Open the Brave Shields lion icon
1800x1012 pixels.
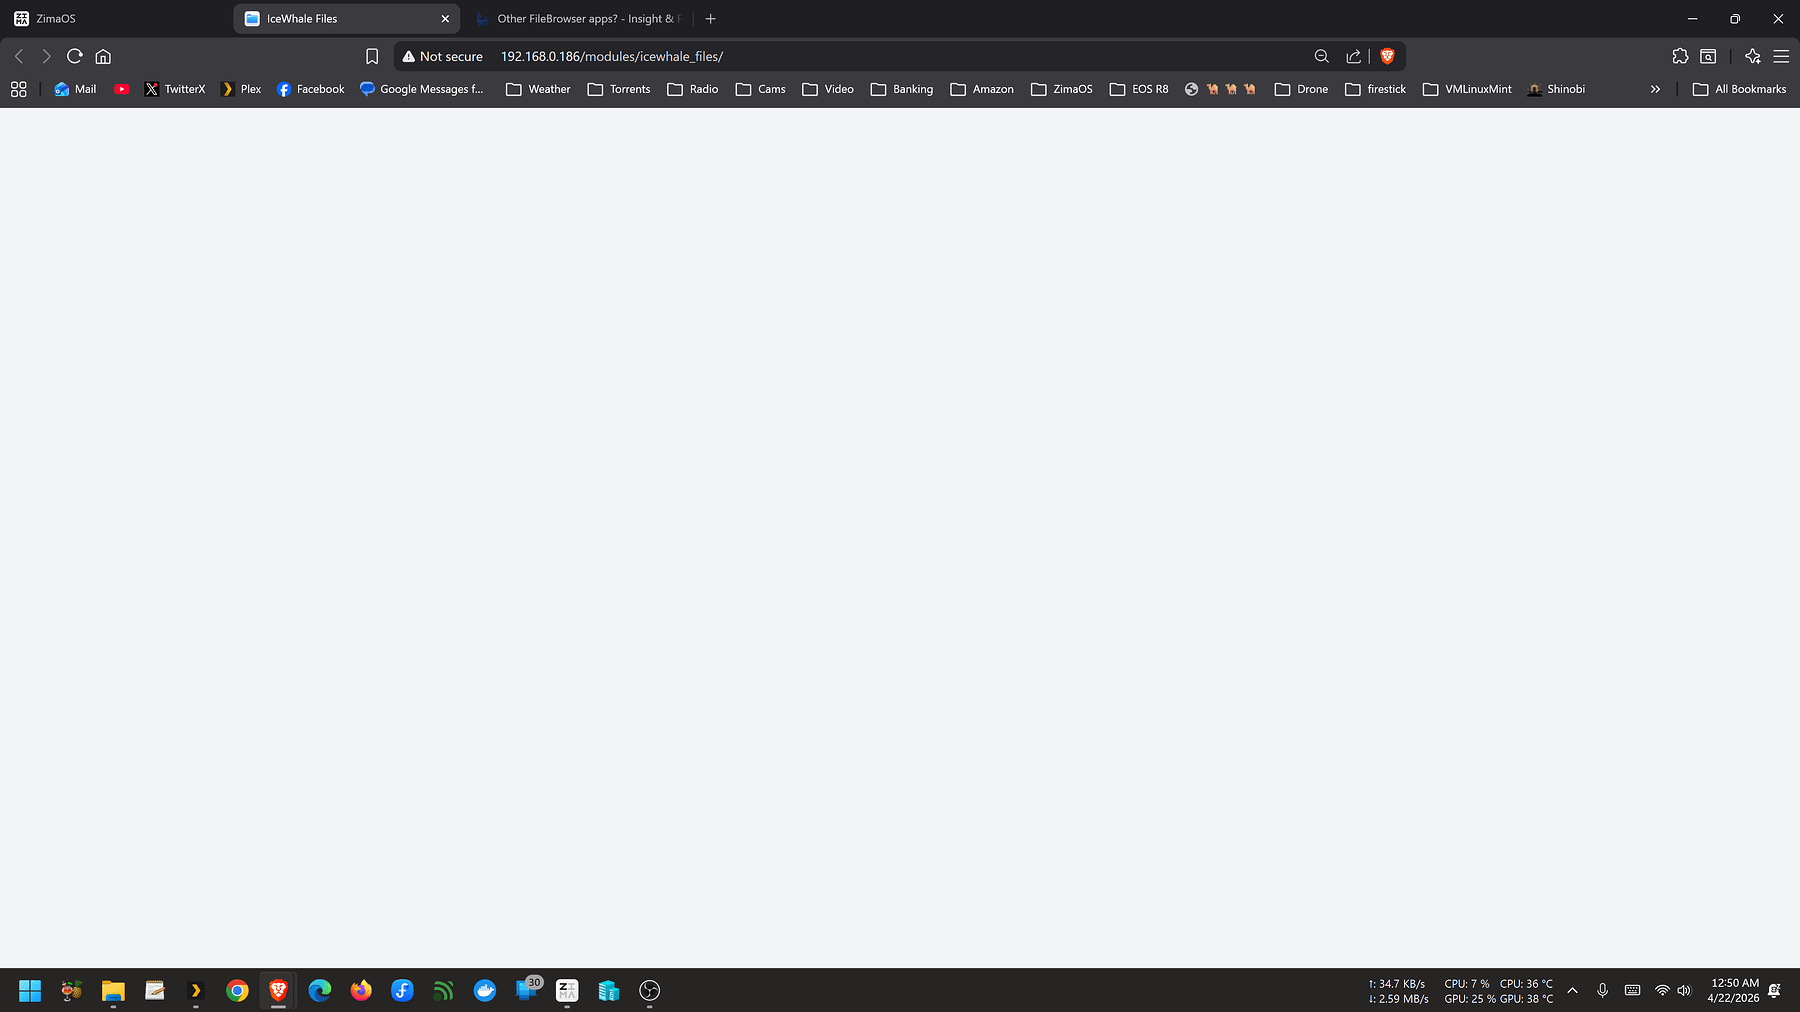pyautogui.click(x=1387, y=57)
